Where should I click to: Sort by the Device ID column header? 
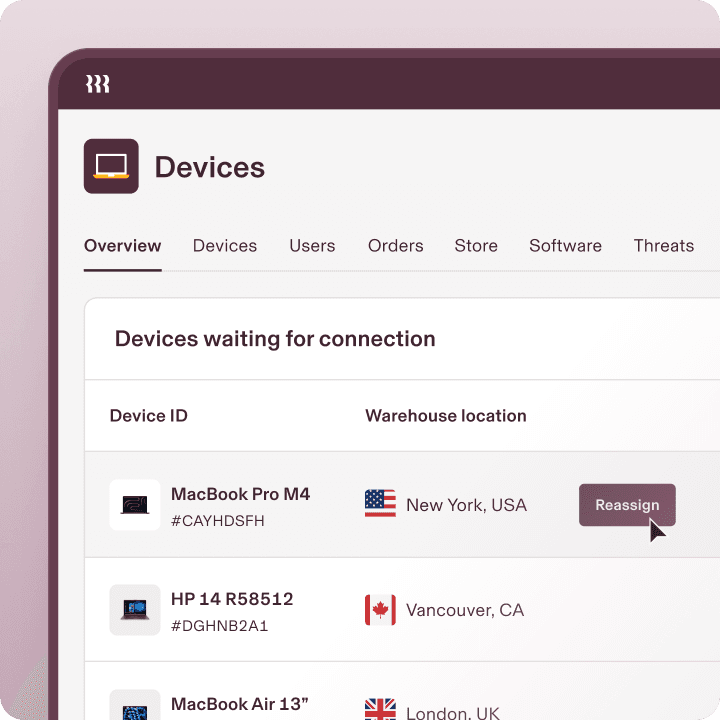[149, 416]
